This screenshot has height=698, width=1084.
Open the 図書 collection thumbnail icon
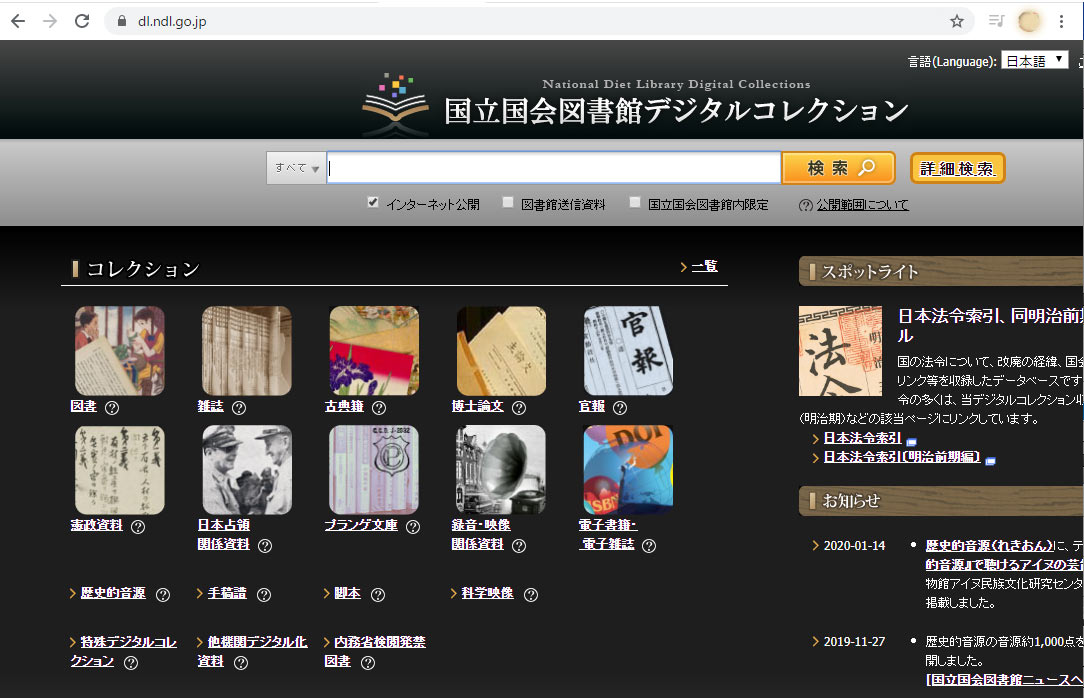tap(119, 351)
